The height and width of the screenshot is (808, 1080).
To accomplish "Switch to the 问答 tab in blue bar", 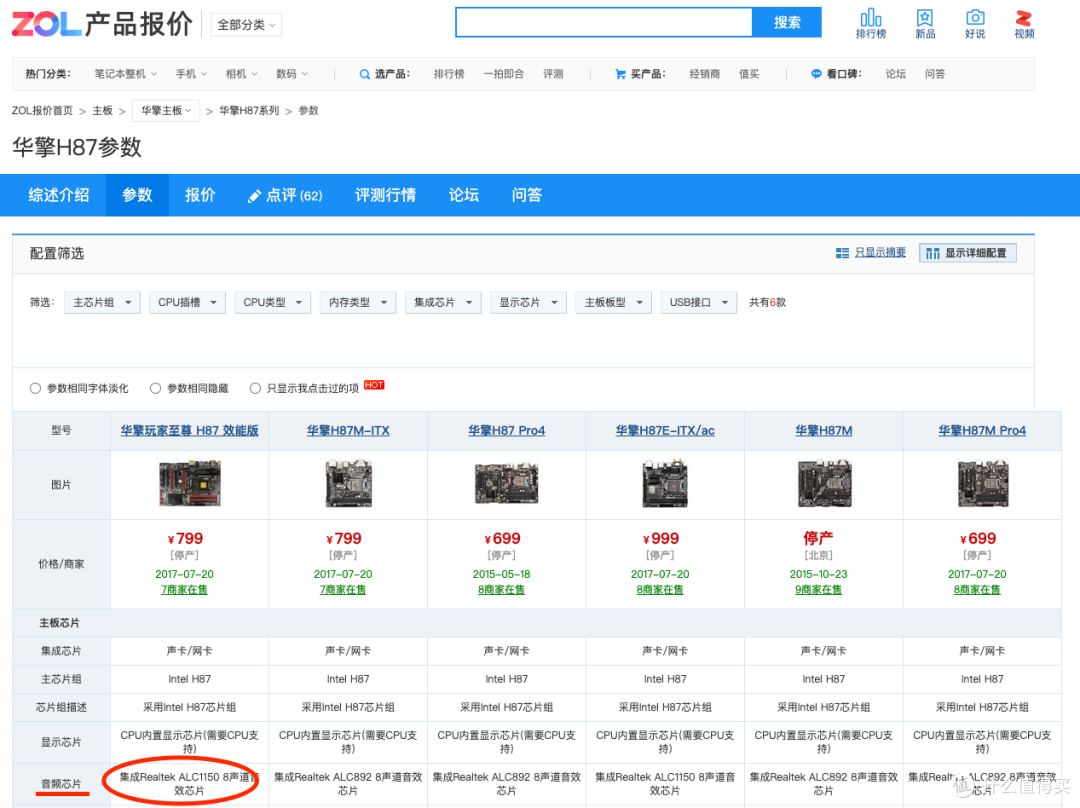I will click(526, 196).
